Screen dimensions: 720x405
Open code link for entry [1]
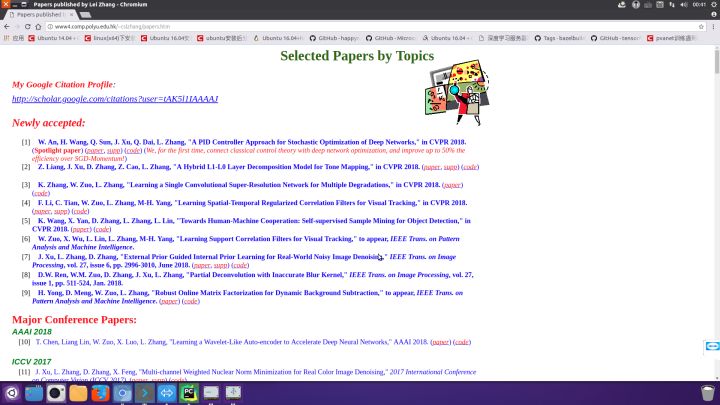click(133, 151)
